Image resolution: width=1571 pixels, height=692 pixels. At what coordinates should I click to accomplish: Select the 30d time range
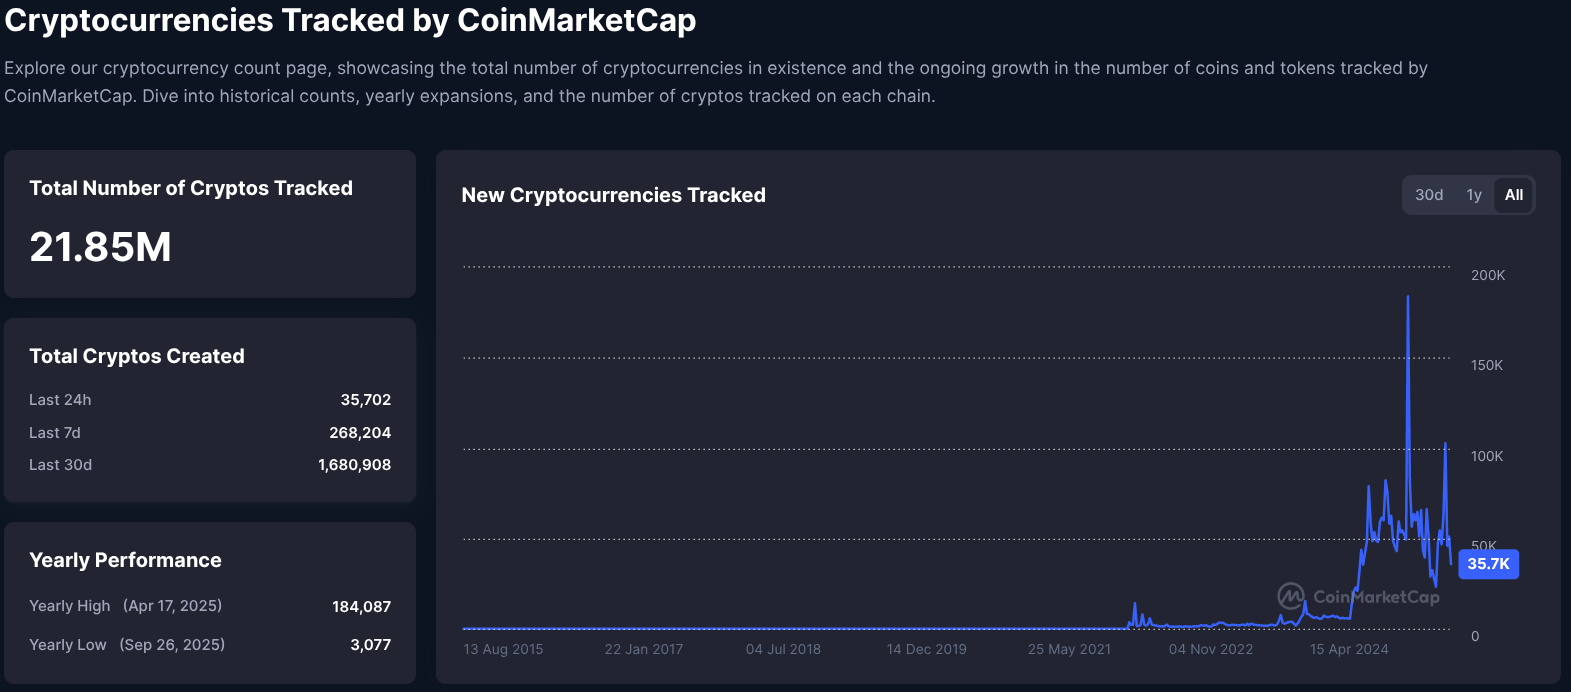[x=1428, y=195]
